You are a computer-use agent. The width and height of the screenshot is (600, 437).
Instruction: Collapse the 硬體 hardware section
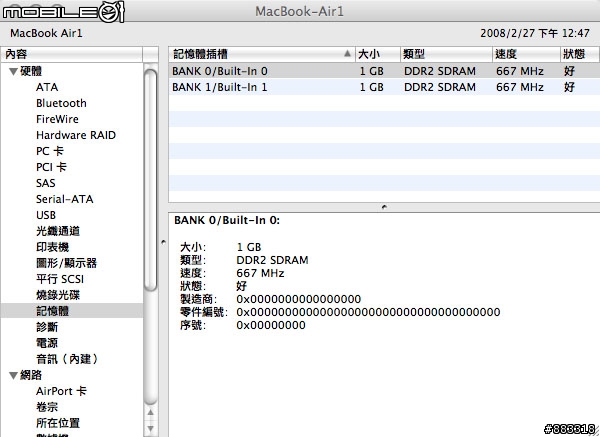tap(14, 71)
